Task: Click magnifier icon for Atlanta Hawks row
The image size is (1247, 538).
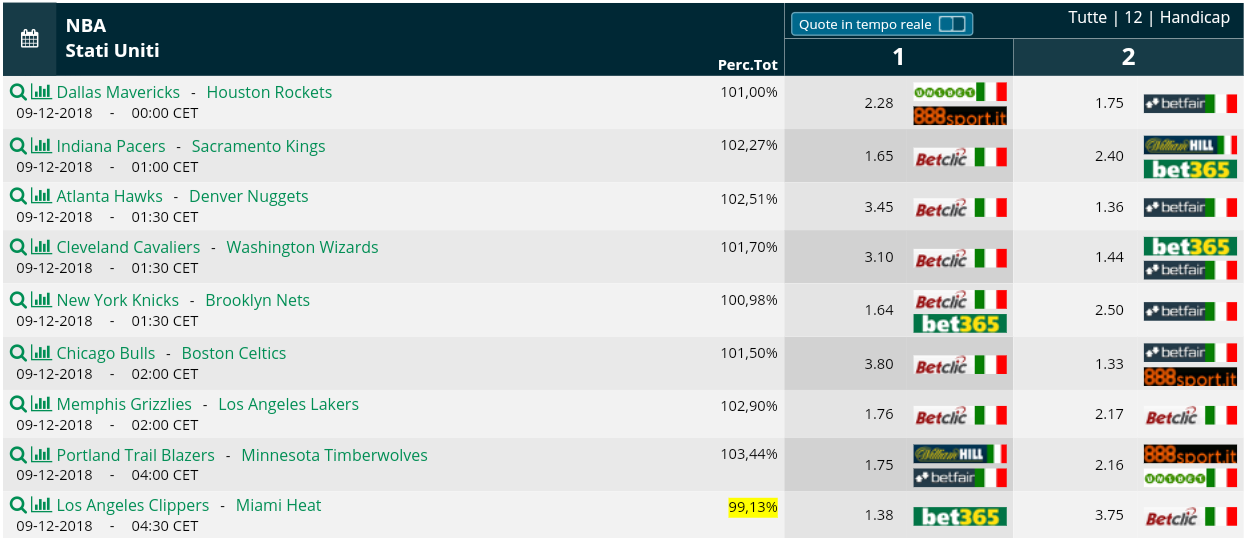Action: [18, 196]
